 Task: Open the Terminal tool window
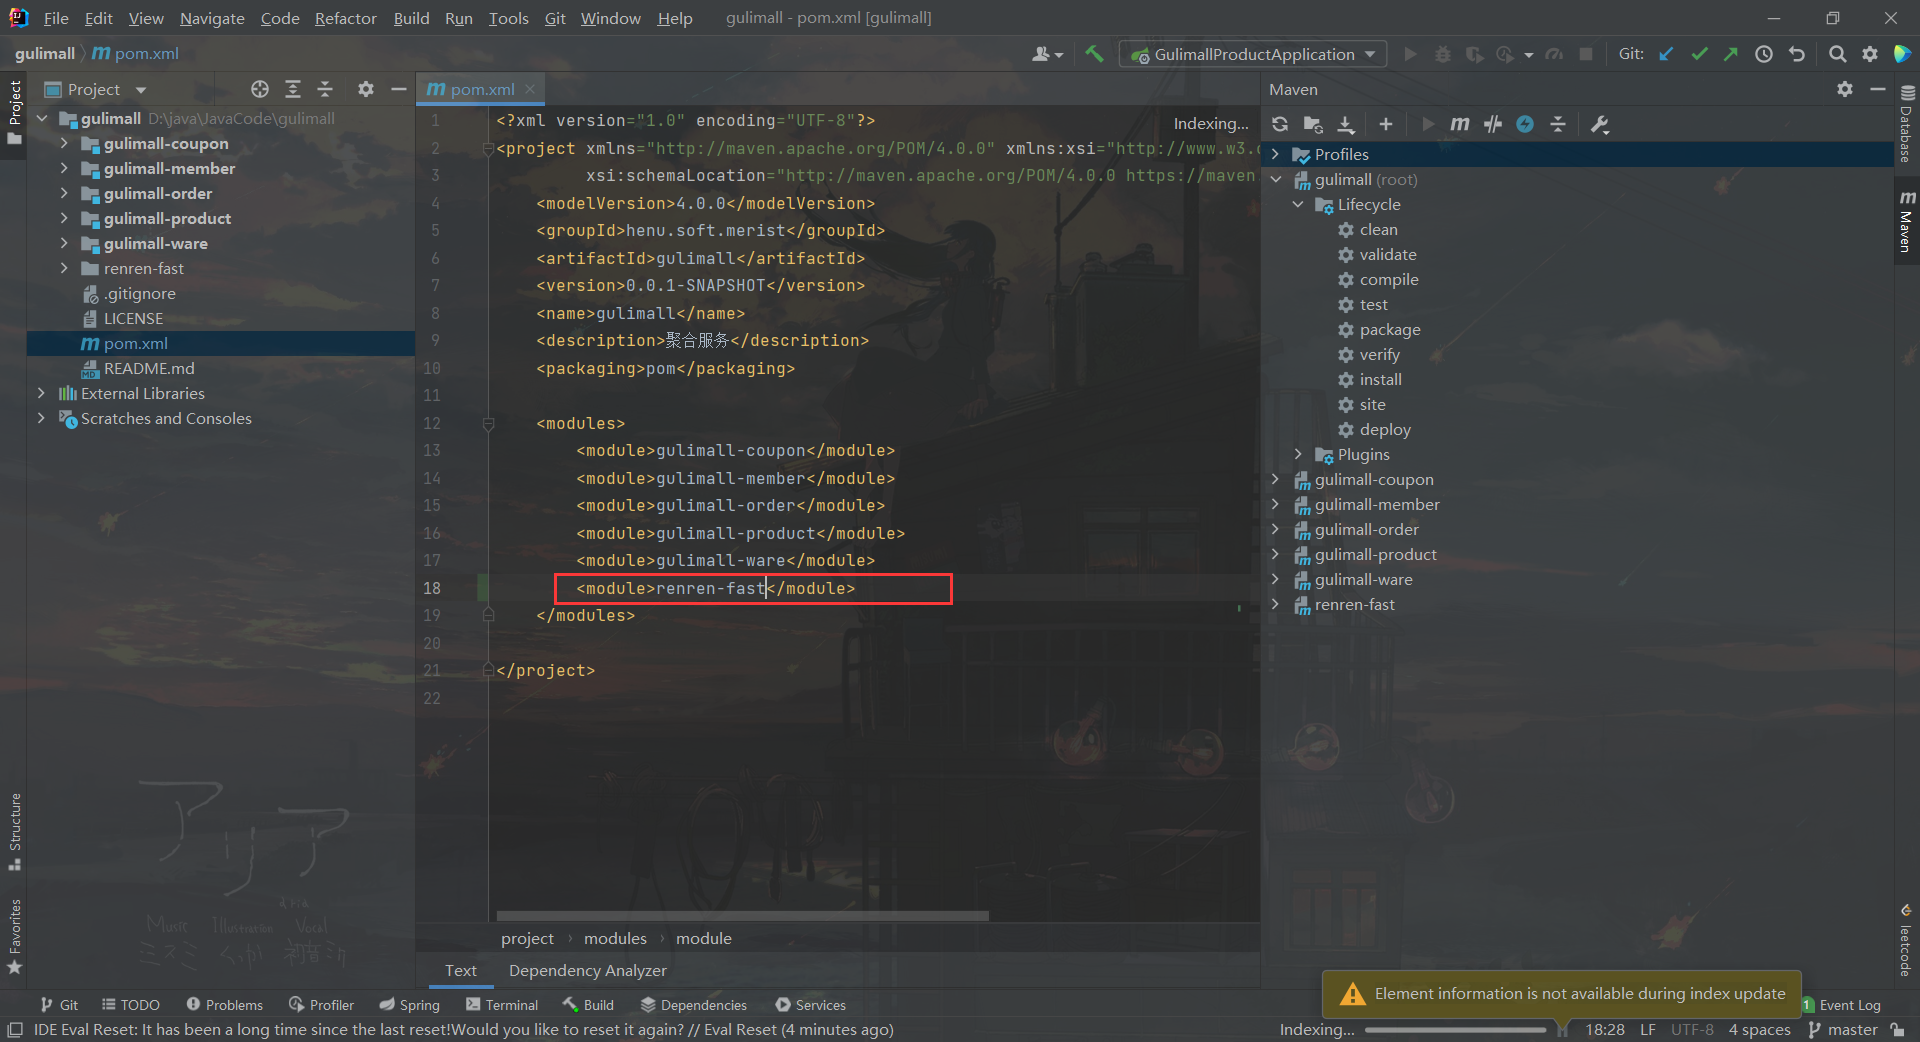(502, 1005)
